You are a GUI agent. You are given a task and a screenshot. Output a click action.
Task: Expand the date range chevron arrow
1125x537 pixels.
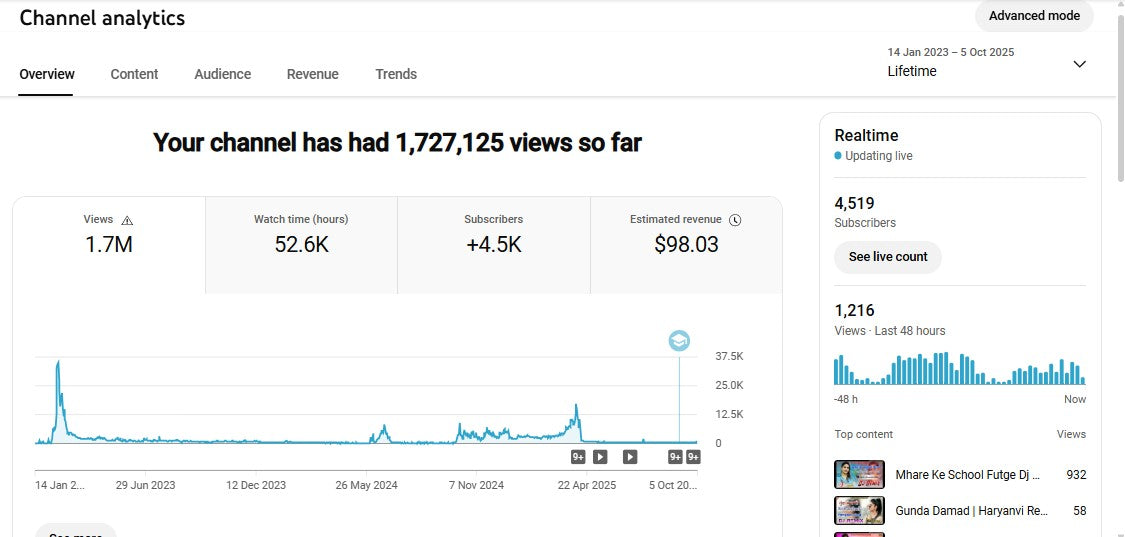pyautogui.click(x=1079, y=64)
